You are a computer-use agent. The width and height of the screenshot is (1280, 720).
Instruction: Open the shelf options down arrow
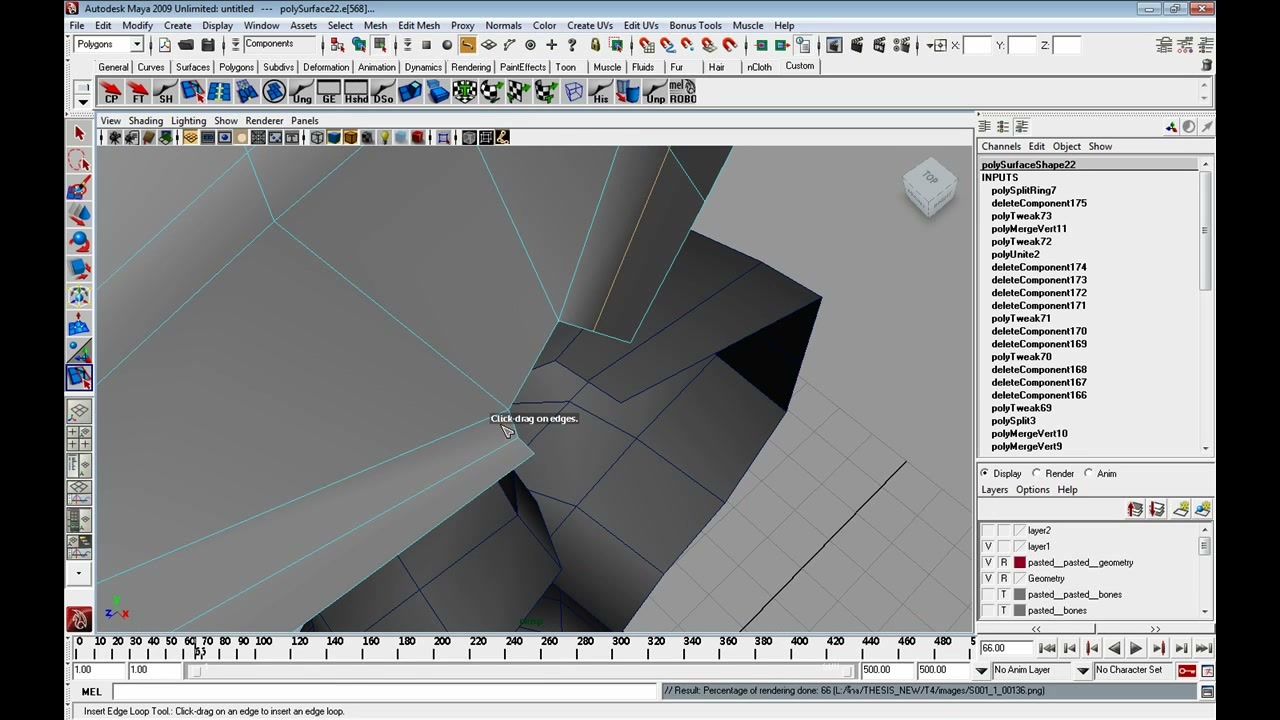pos(83,102)
